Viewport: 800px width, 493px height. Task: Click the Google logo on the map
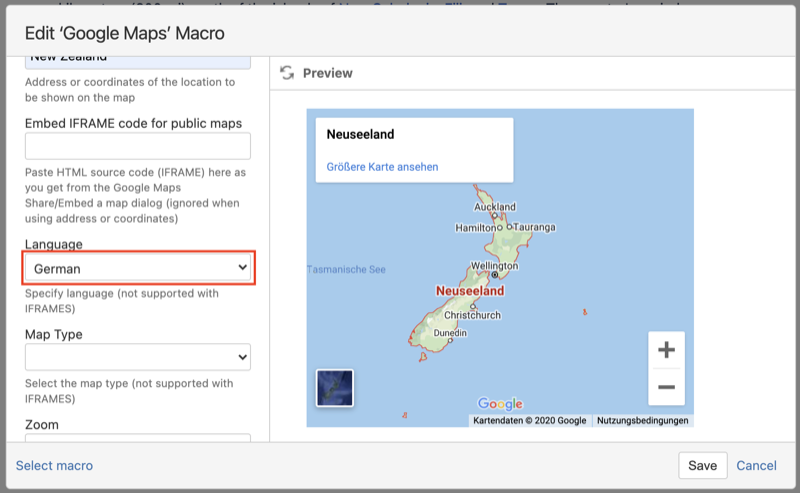(500, 403)
